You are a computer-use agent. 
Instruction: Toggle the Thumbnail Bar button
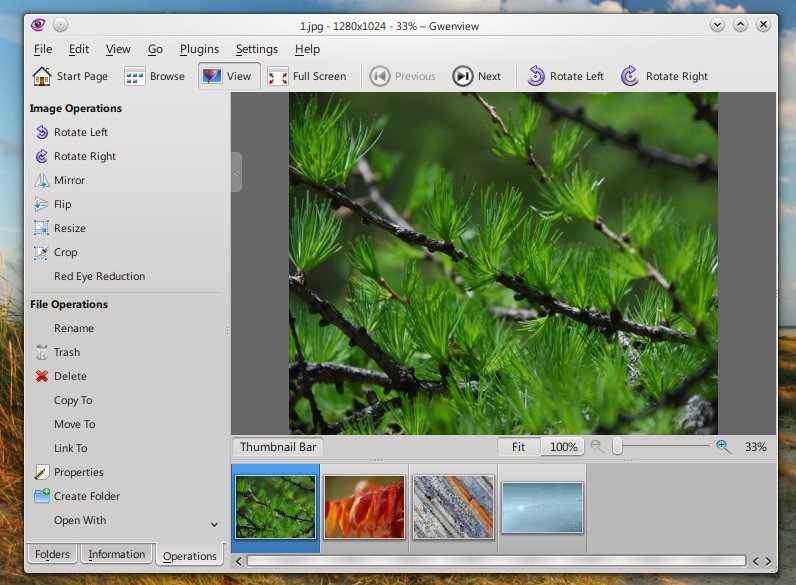coord(278,447)
